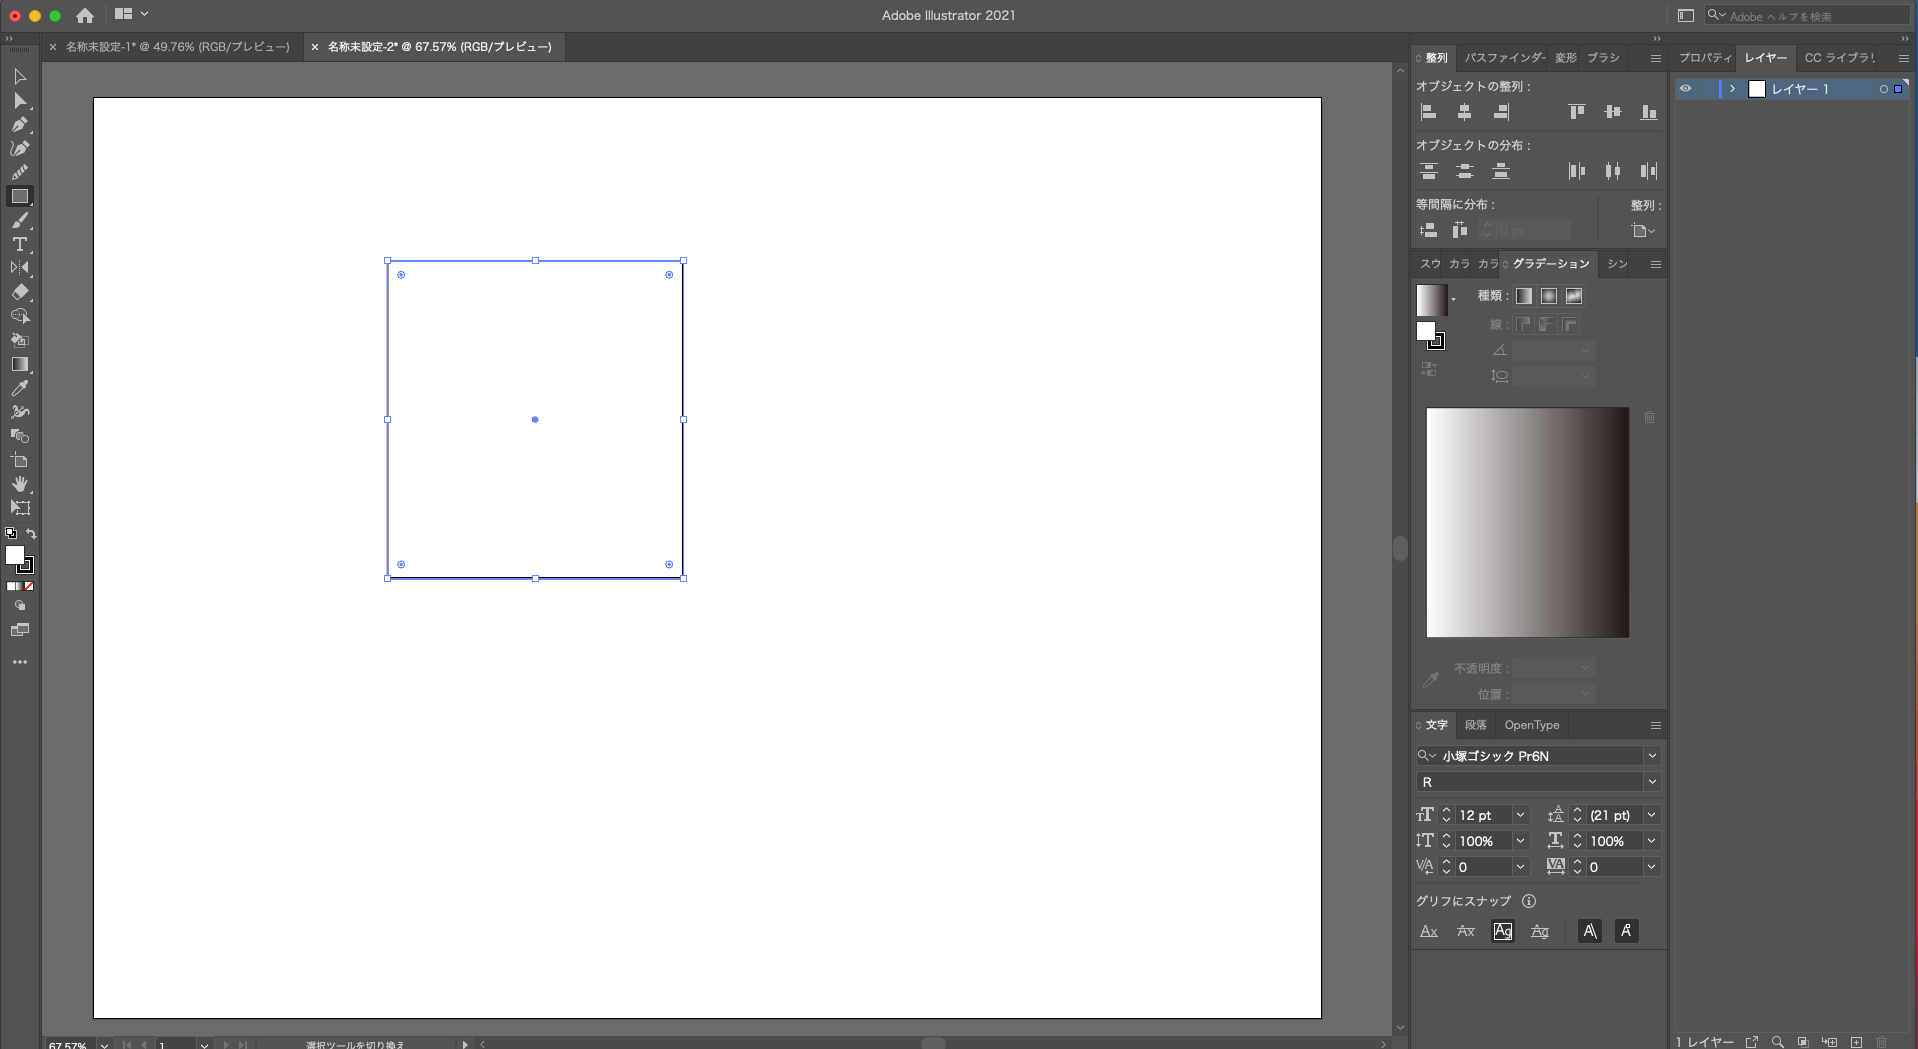Select the Eyedropper tool
This screenshot has height=1049, width=1918.
[x=19, y=388]
